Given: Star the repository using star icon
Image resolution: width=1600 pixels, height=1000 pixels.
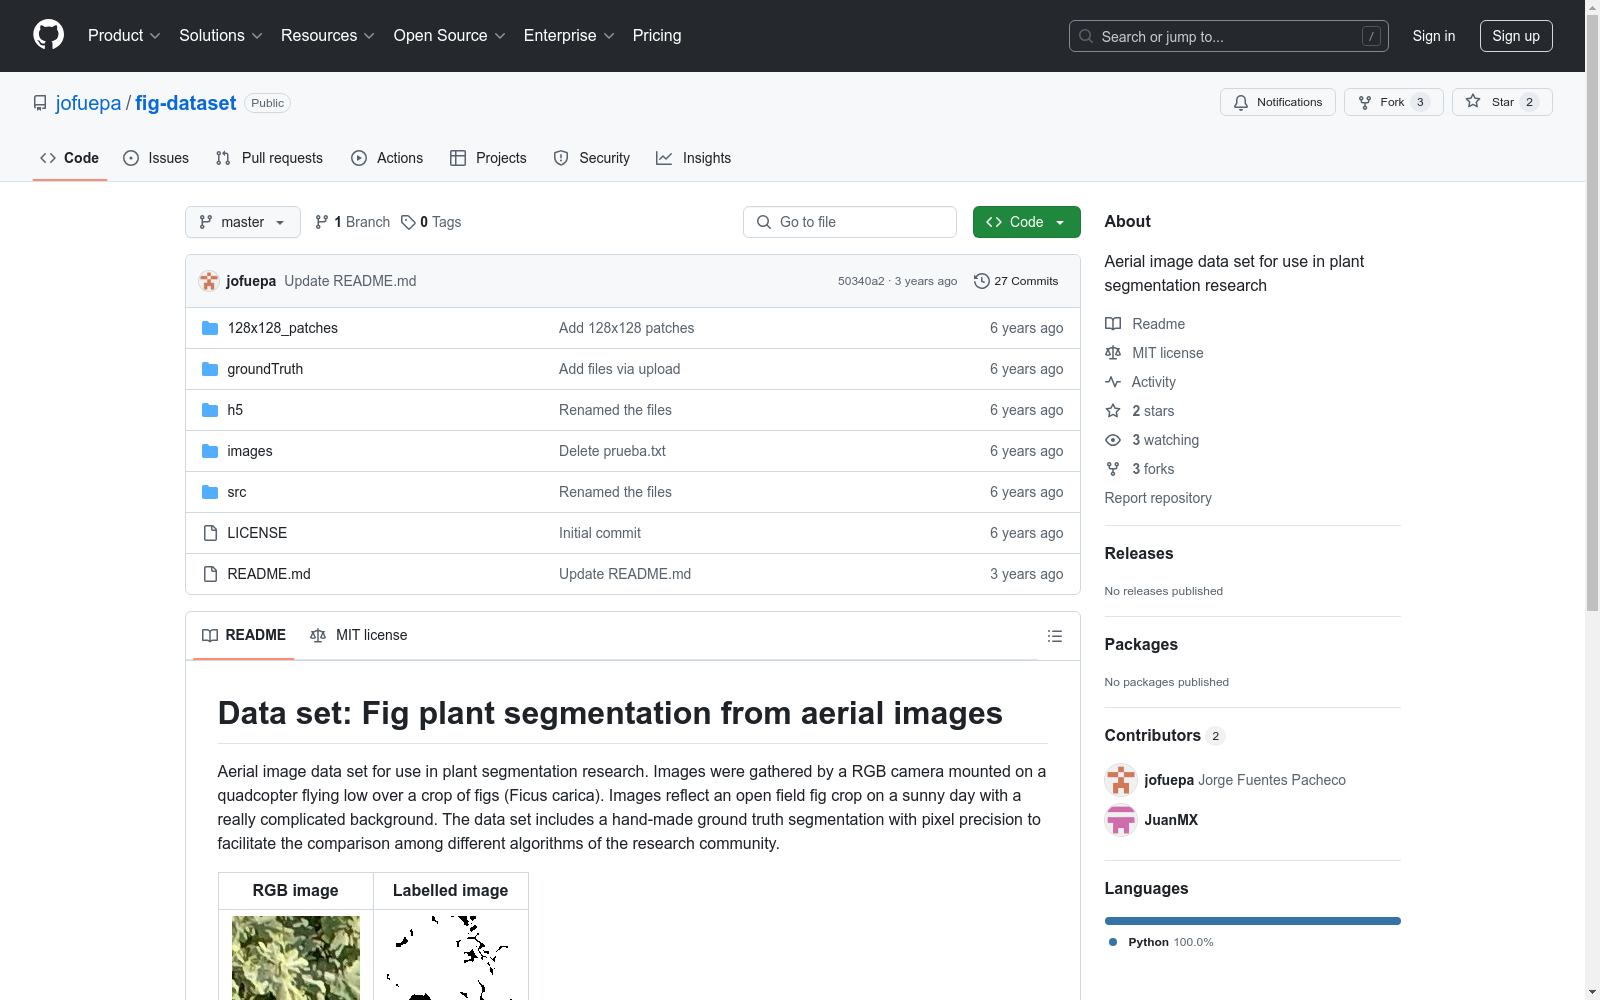Looking at the screenshot, I should [1473, 101].
